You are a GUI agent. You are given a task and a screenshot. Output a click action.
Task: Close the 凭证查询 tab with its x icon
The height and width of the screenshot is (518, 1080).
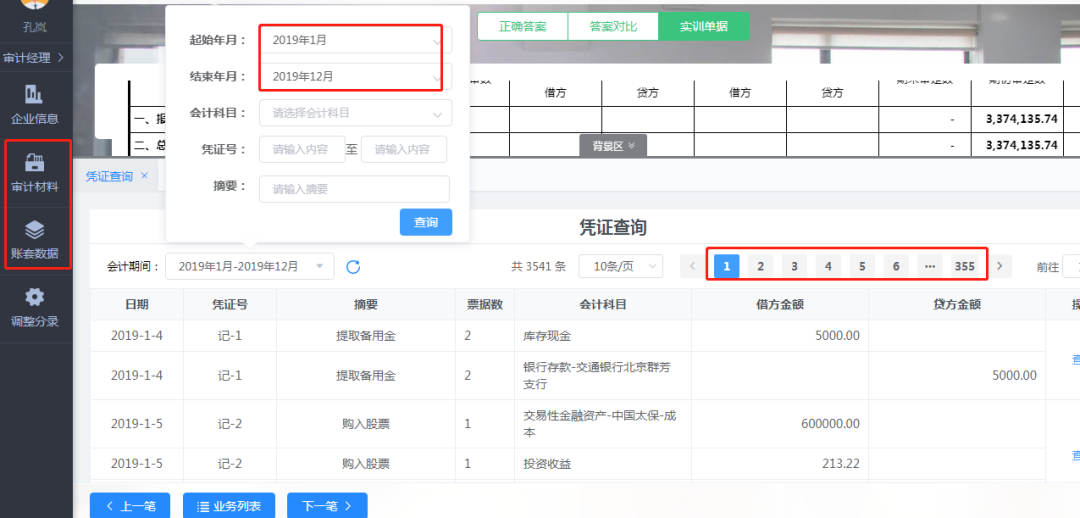click(x=144, y=176)
